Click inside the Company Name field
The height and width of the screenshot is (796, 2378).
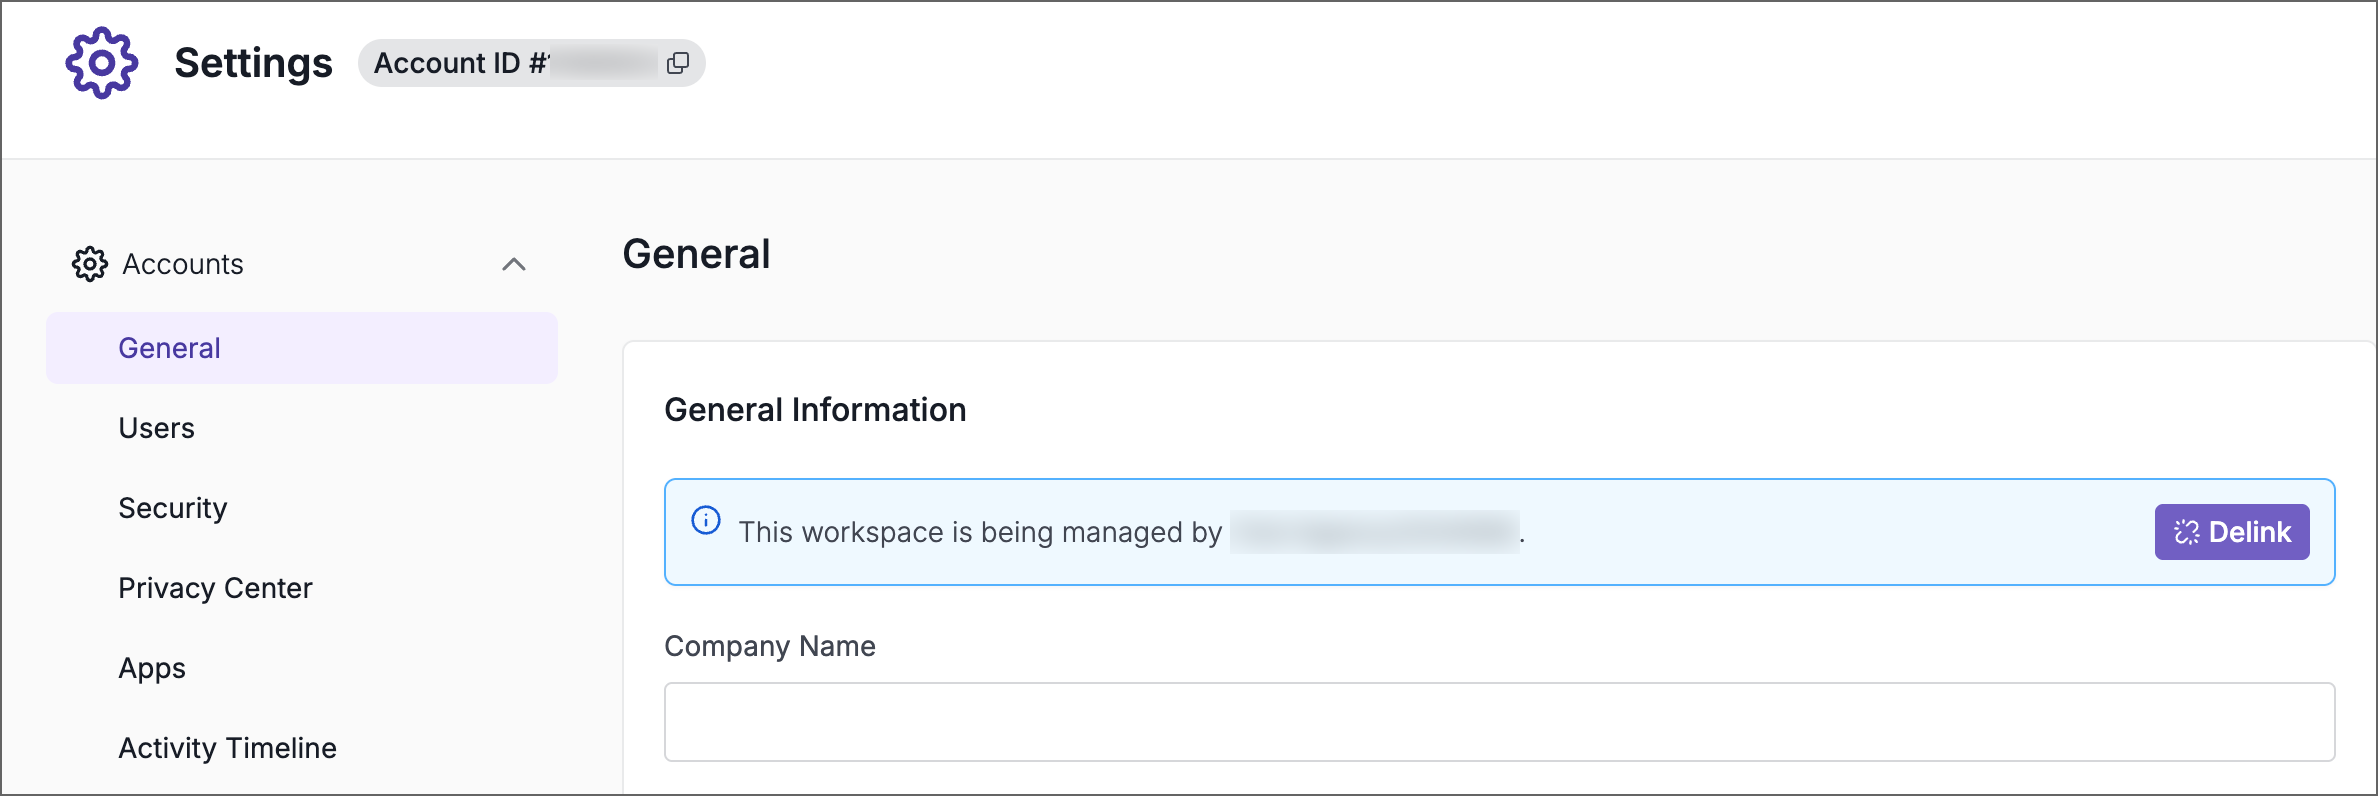(1498, 722)
